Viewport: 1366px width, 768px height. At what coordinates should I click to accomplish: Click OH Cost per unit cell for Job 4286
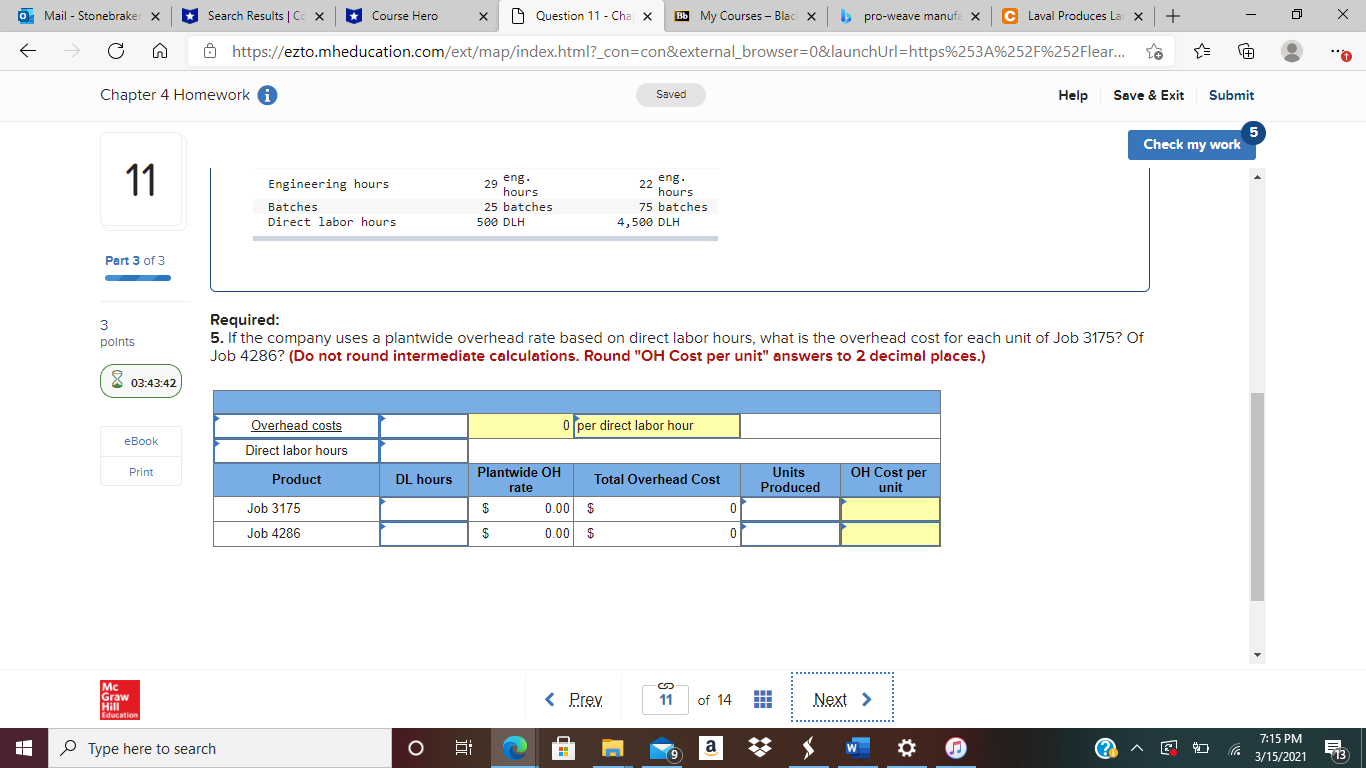tap(890, 534)
